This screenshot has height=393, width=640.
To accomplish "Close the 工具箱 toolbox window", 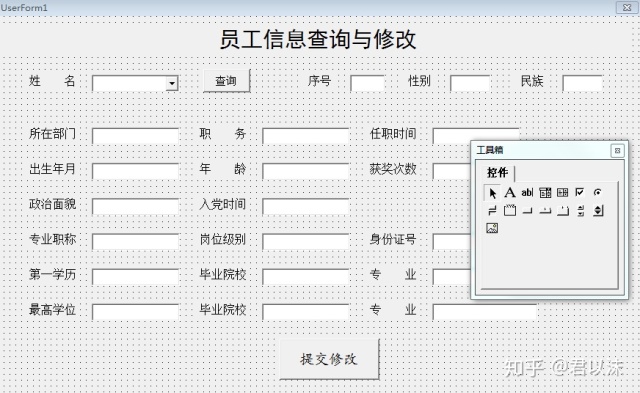I will [x=617, y=151].
